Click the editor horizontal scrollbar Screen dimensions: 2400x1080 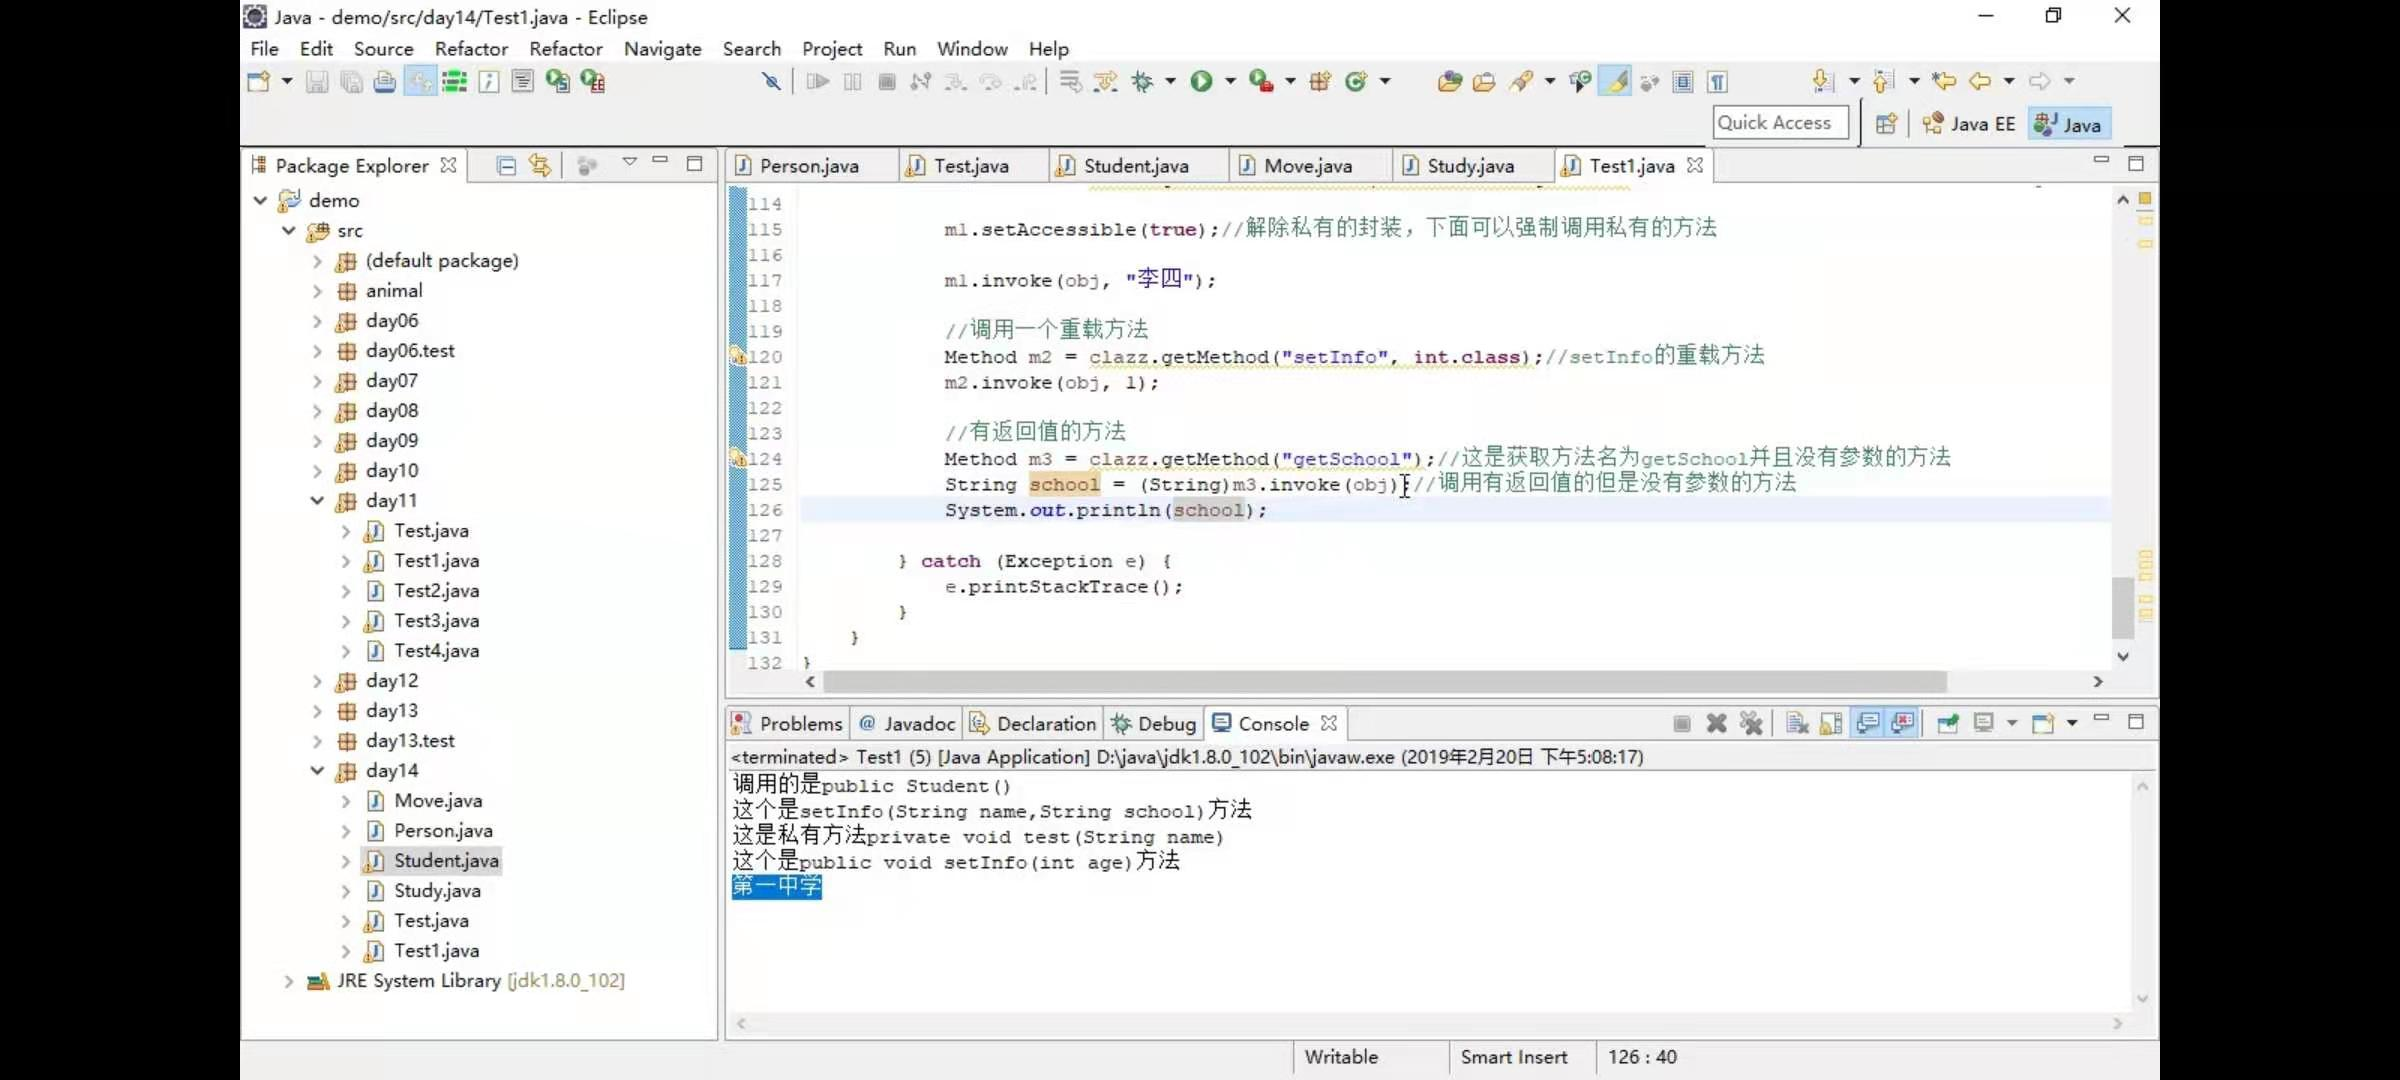point(1383,682)
